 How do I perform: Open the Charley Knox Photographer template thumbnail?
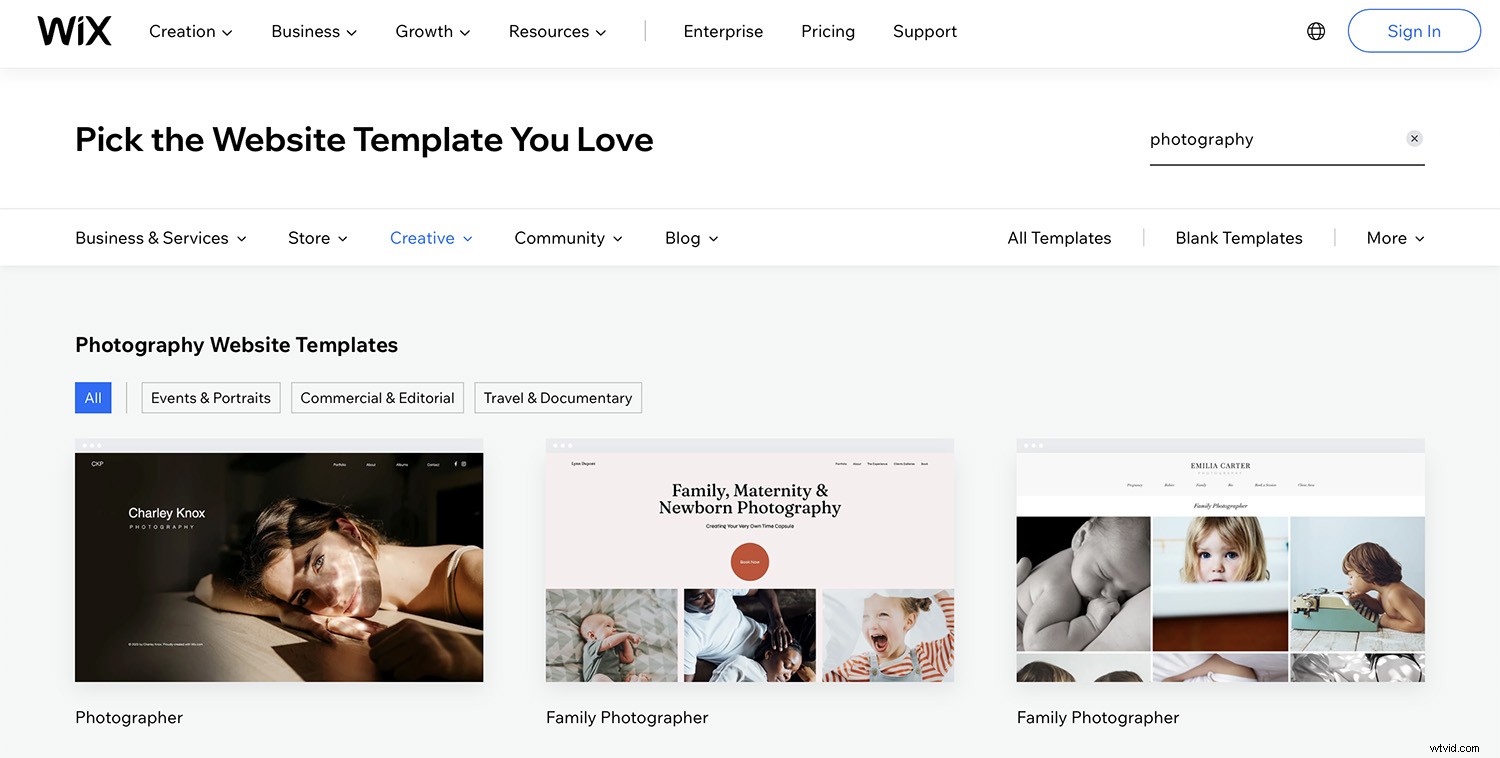pyautogui.click(x=279, y=565)
